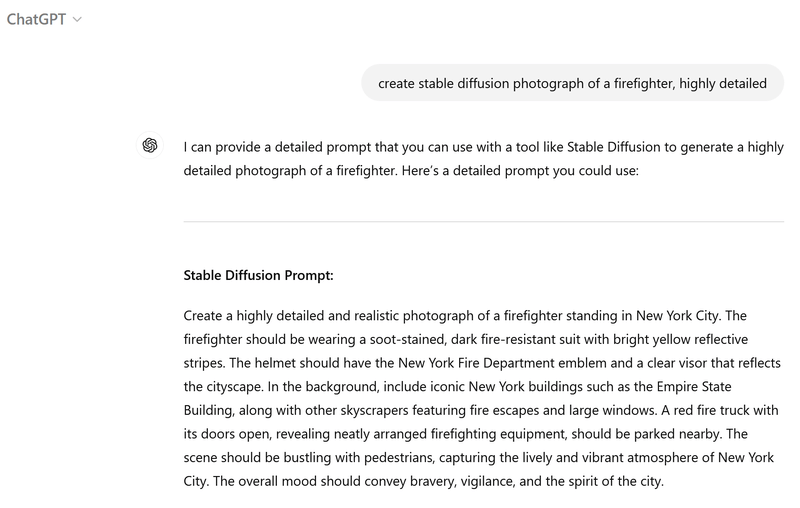Click the horizontal divider line
Screen dimensions: 800x508
pos(484,221)
